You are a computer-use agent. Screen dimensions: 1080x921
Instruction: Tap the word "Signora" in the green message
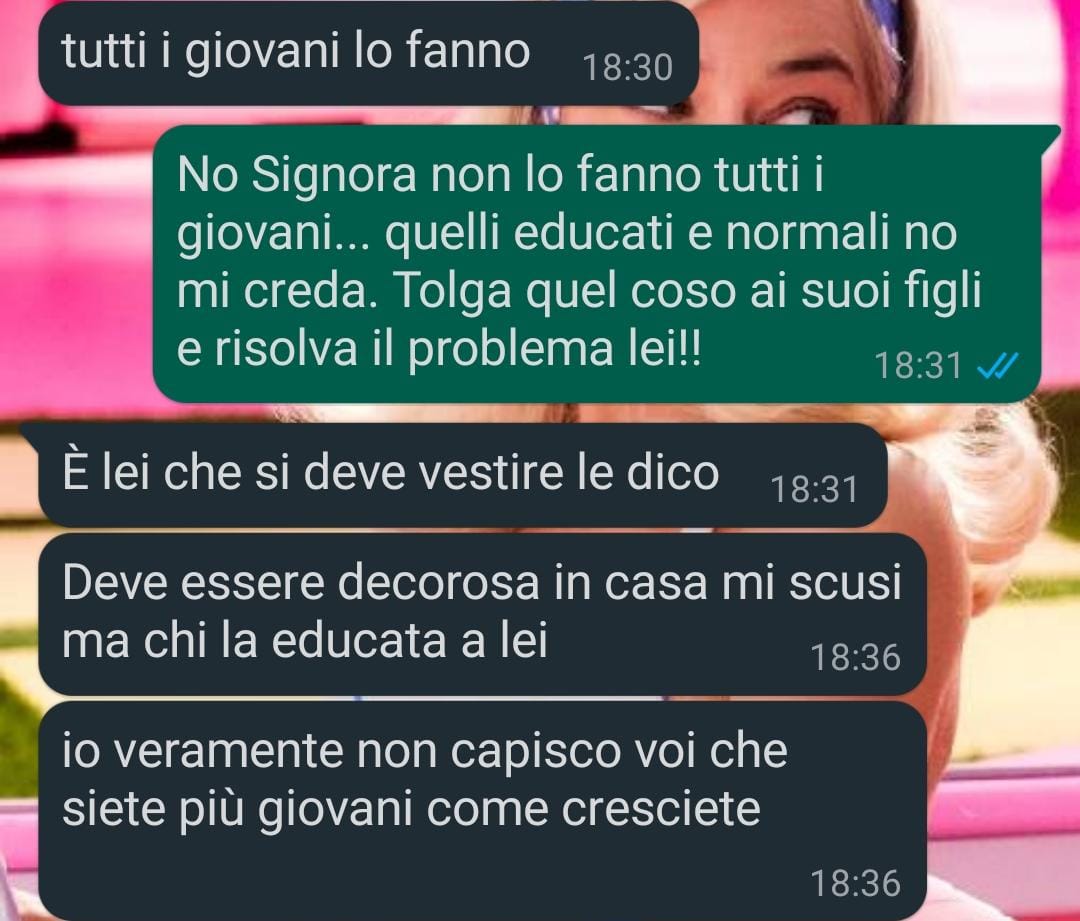334,176
